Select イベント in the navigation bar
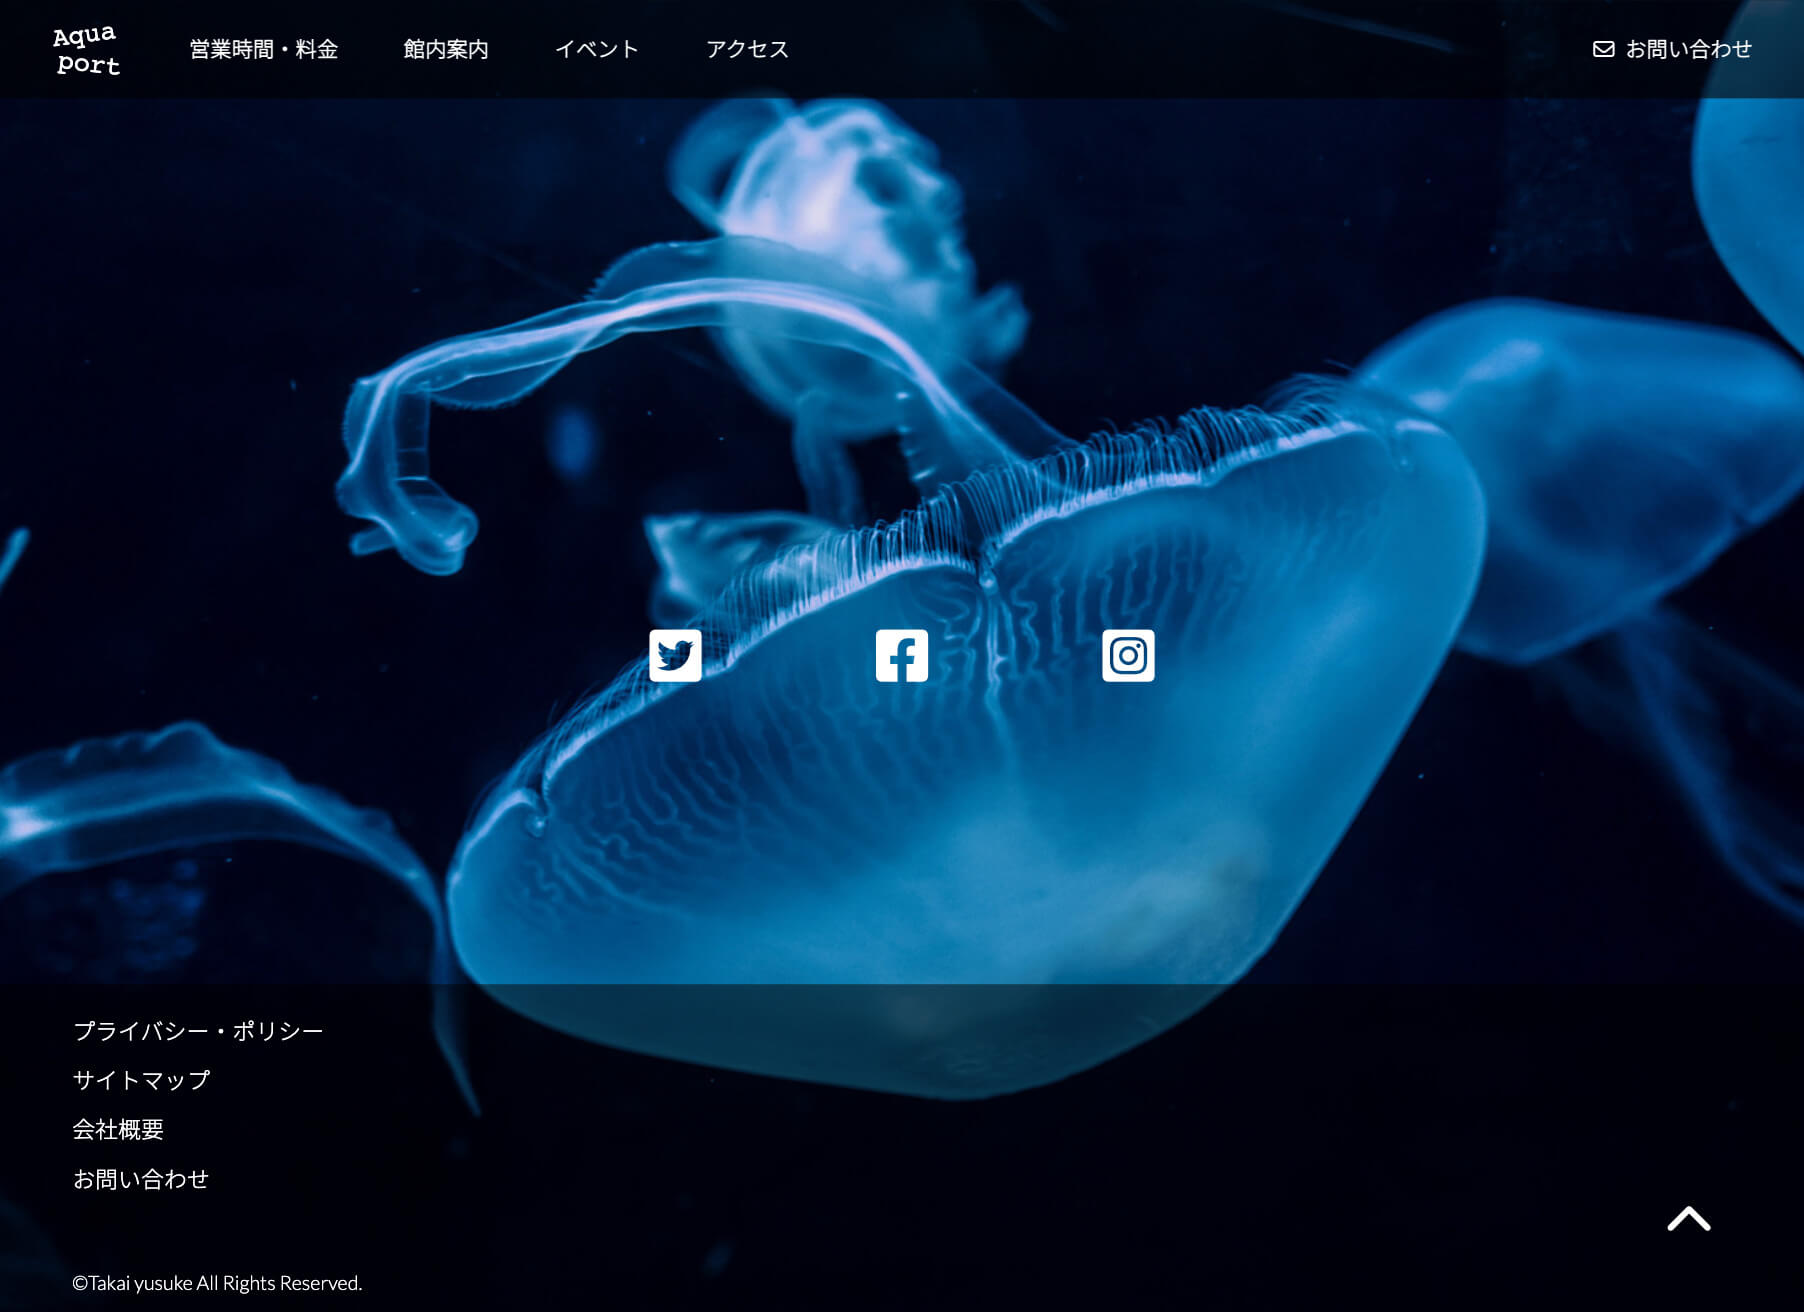 [x=597, y=49]
